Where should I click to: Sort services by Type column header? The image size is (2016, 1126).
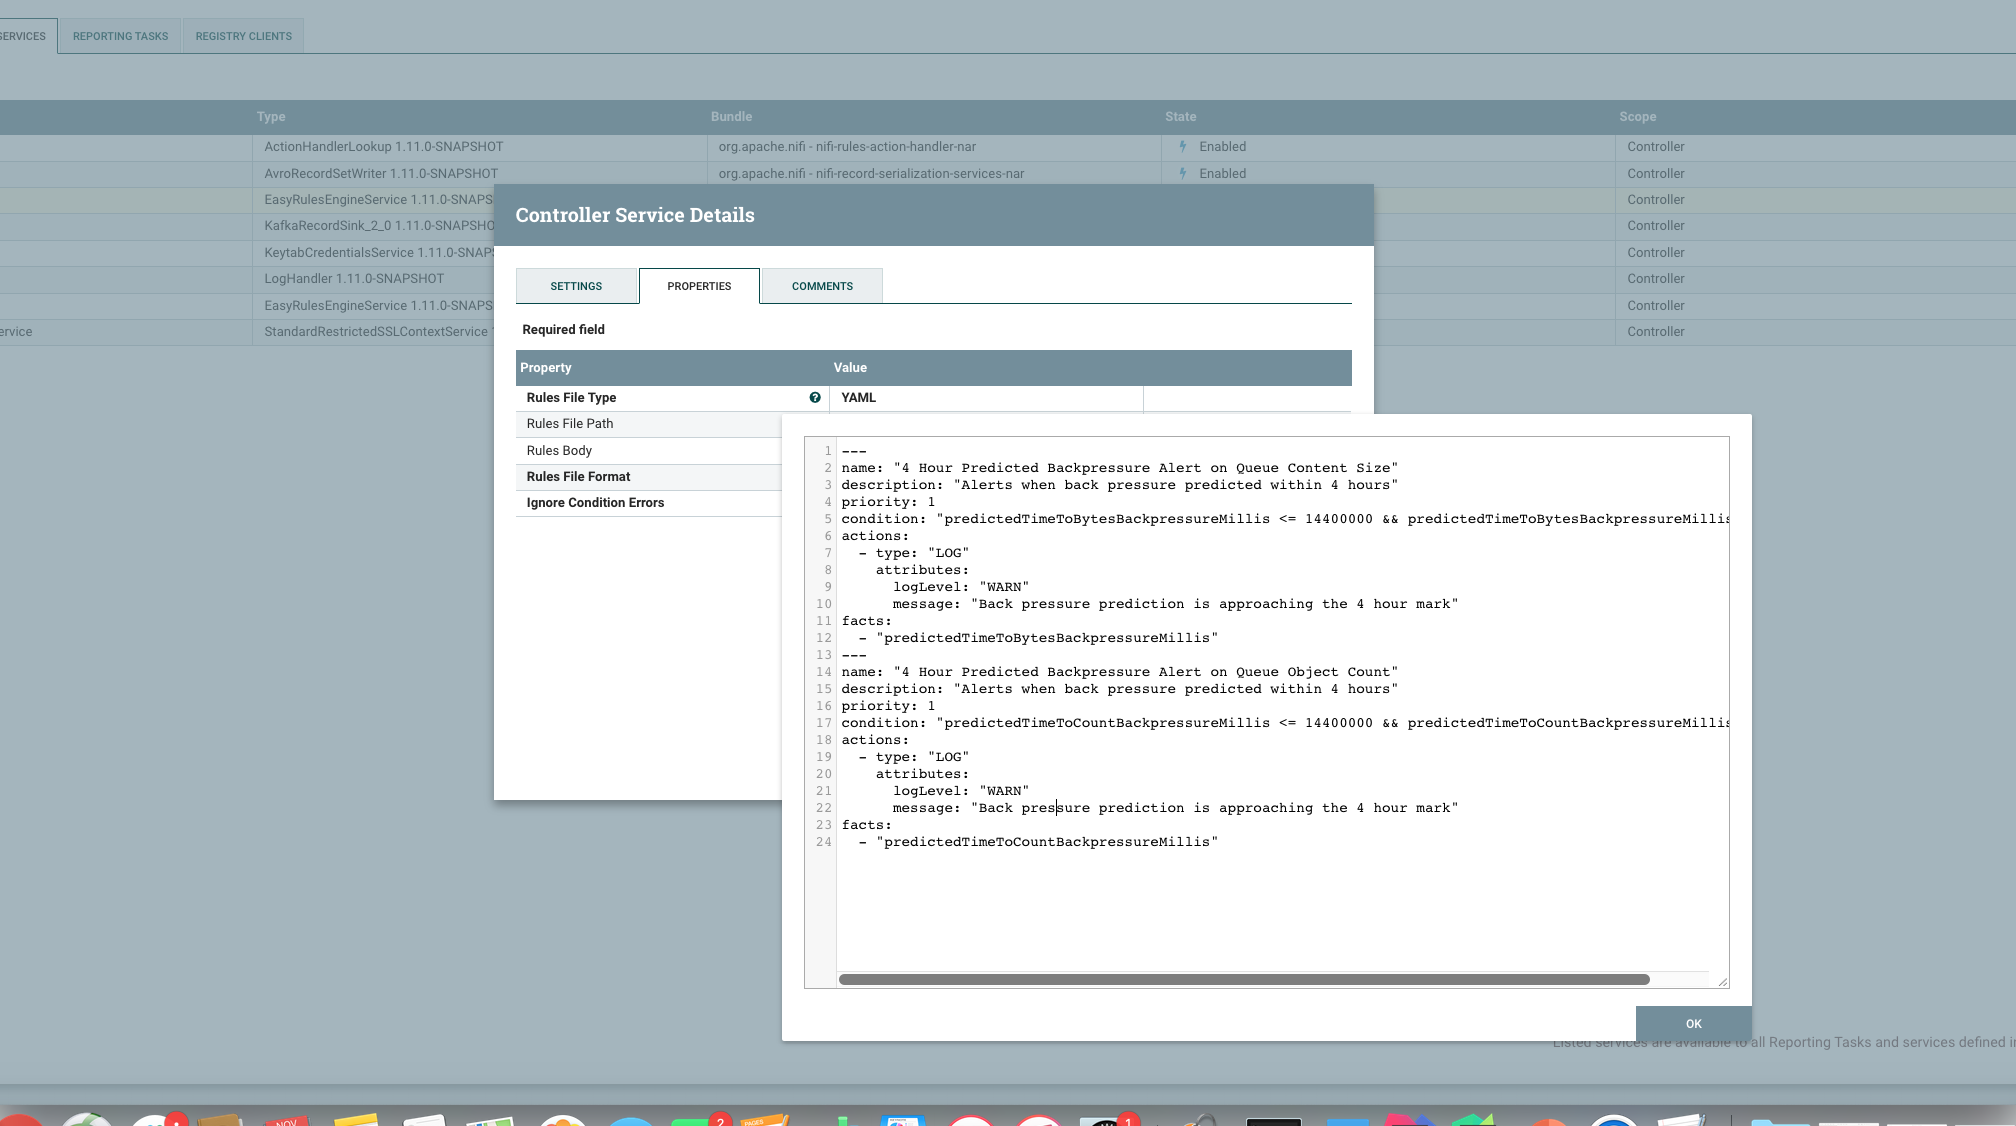pos(271,117)
